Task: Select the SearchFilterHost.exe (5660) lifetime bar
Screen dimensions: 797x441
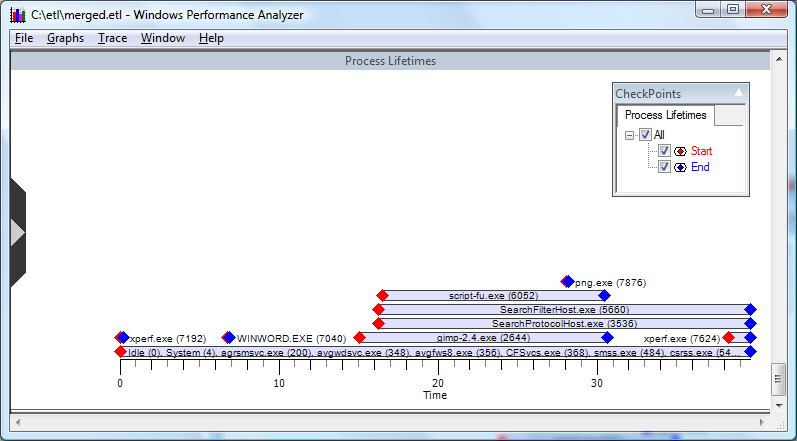Action: click(564, 309)
